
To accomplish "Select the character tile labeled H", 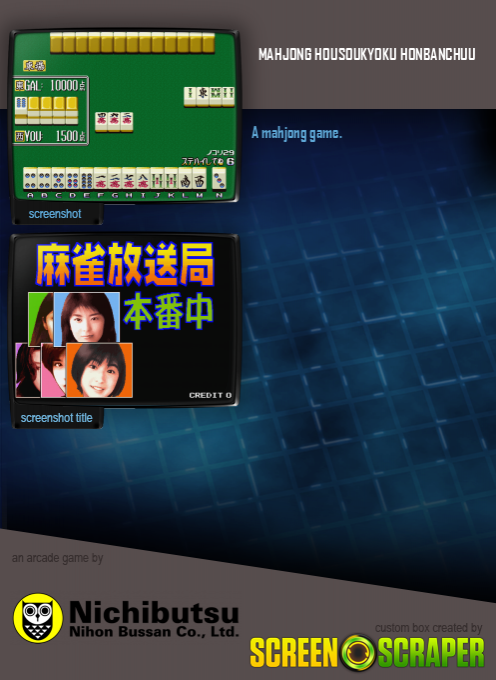I will coord(129,178).
